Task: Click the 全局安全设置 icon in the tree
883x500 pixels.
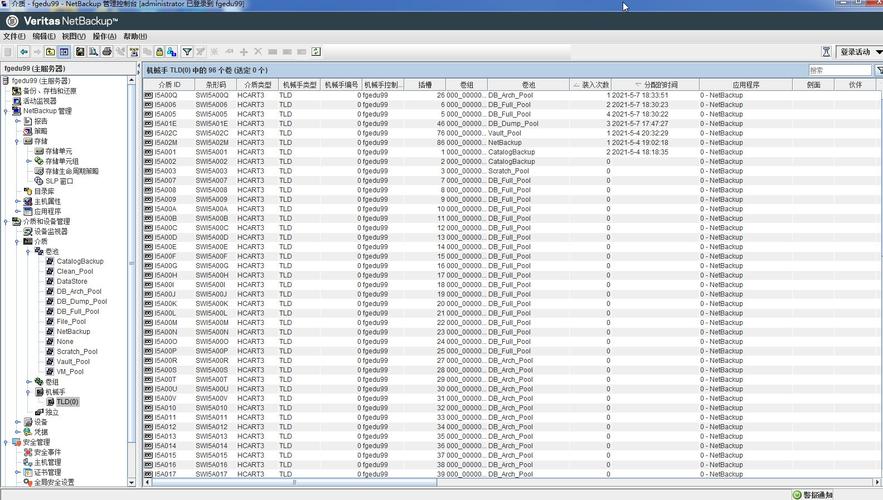Action: [28, 483]
